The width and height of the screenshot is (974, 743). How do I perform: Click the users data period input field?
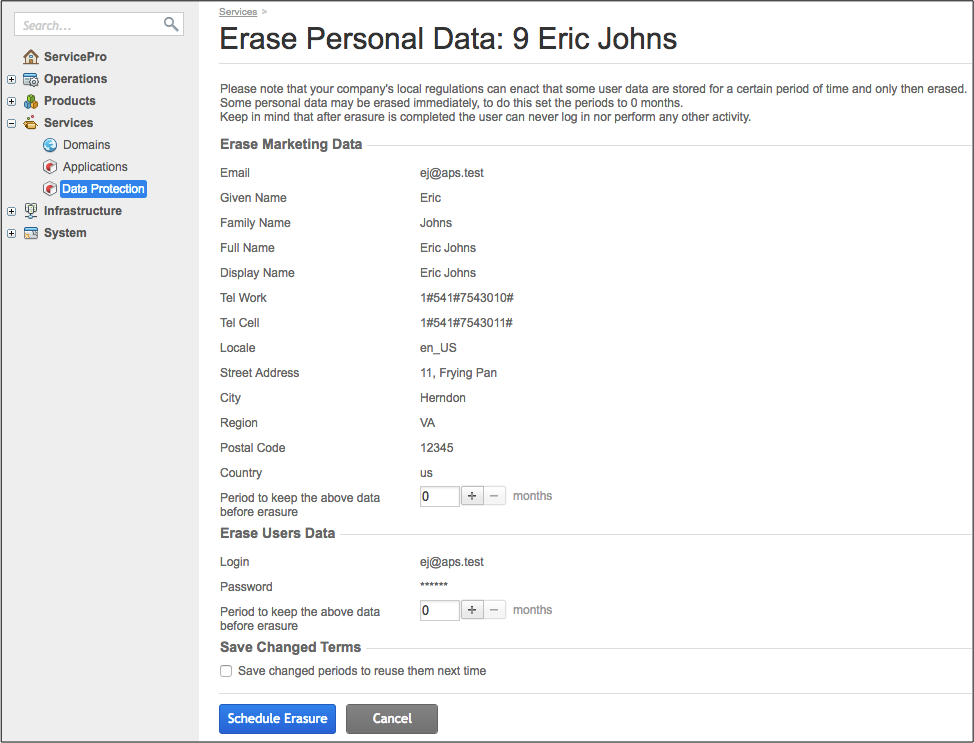pyautogui.click(x=439, y=610)
